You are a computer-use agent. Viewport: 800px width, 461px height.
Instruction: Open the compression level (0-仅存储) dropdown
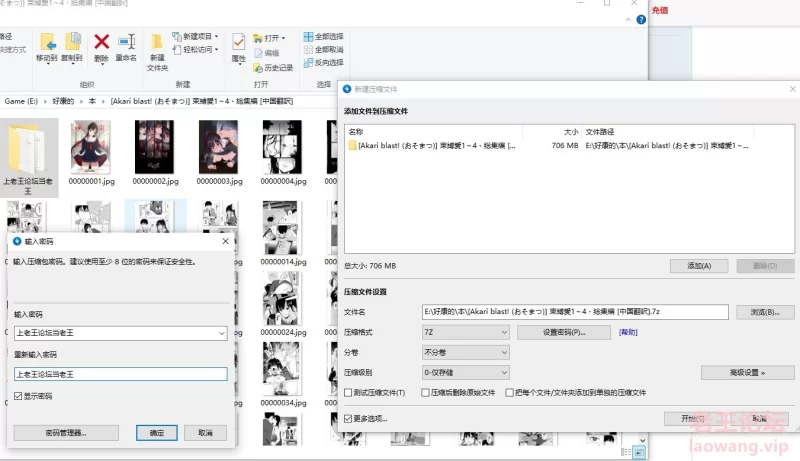pos(465,373)
